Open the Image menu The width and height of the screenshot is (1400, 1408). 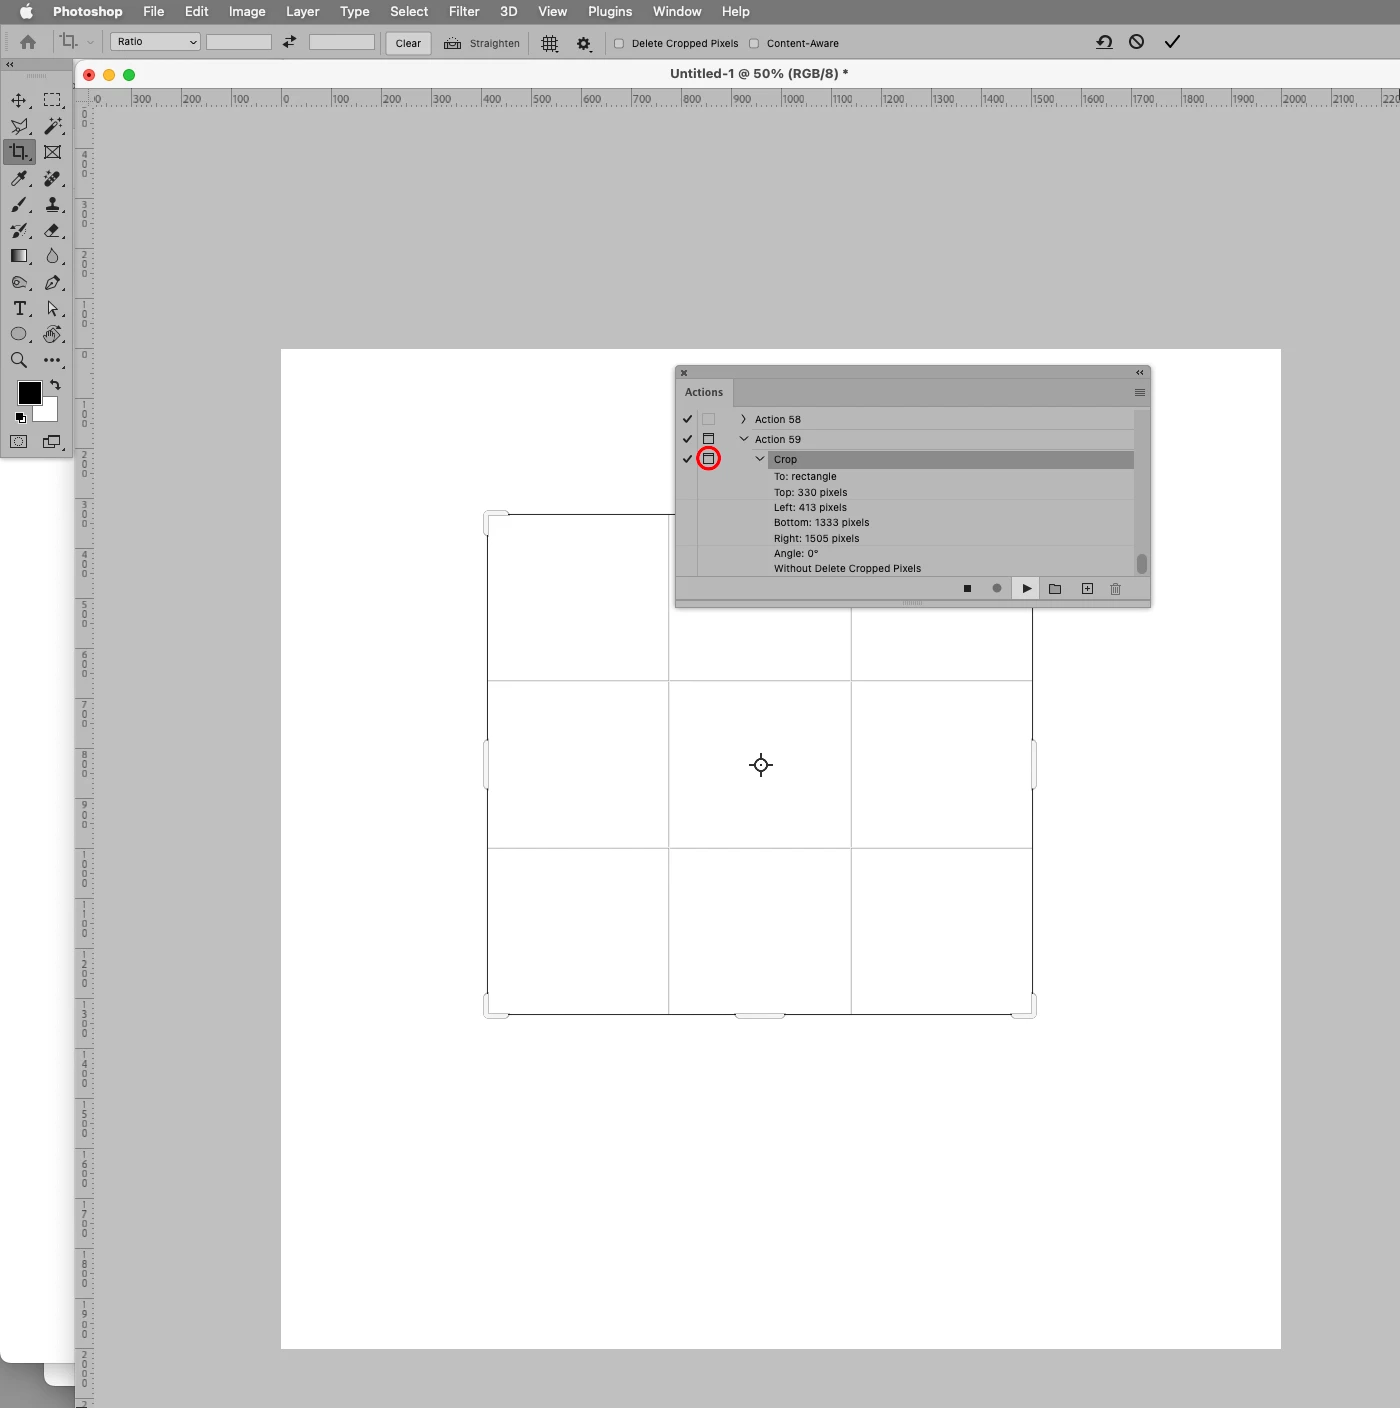tap(247, 11)
